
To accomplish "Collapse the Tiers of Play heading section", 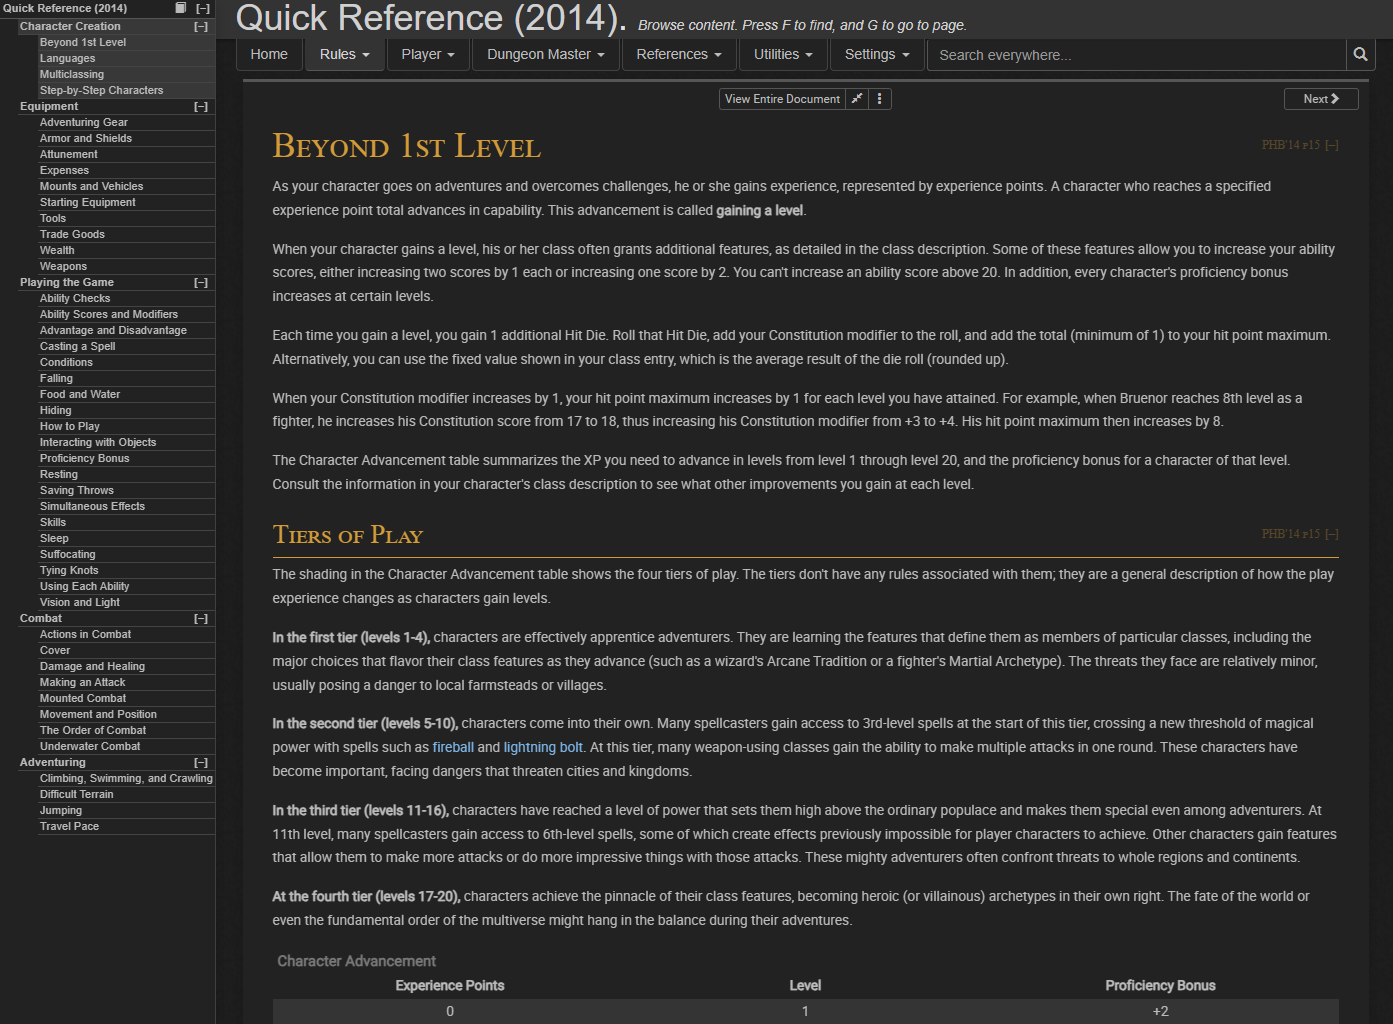I will (x=1331, y=535).
